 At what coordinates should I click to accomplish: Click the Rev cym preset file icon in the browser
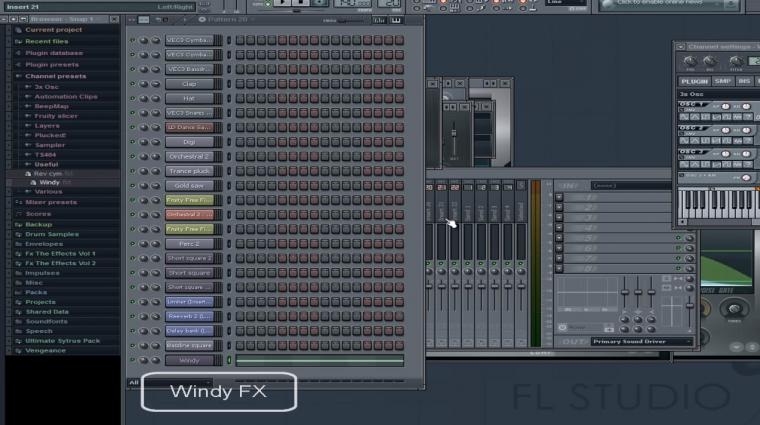pyautogui.click(x=28, y=173)
